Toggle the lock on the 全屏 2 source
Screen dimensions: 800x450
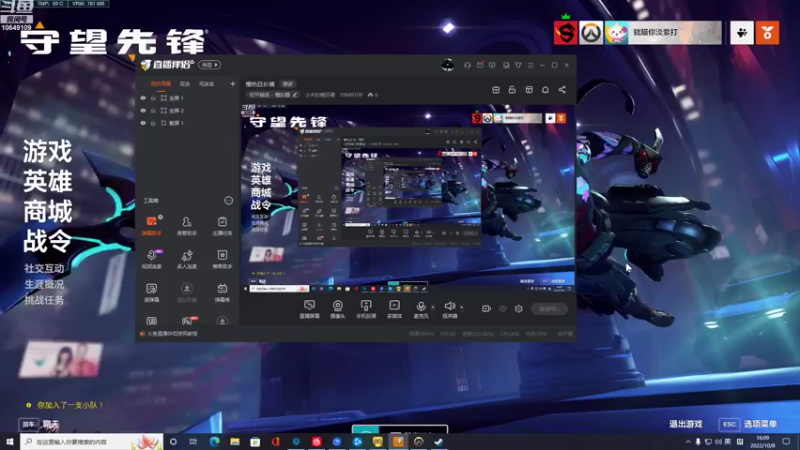(x=153, y=110)
